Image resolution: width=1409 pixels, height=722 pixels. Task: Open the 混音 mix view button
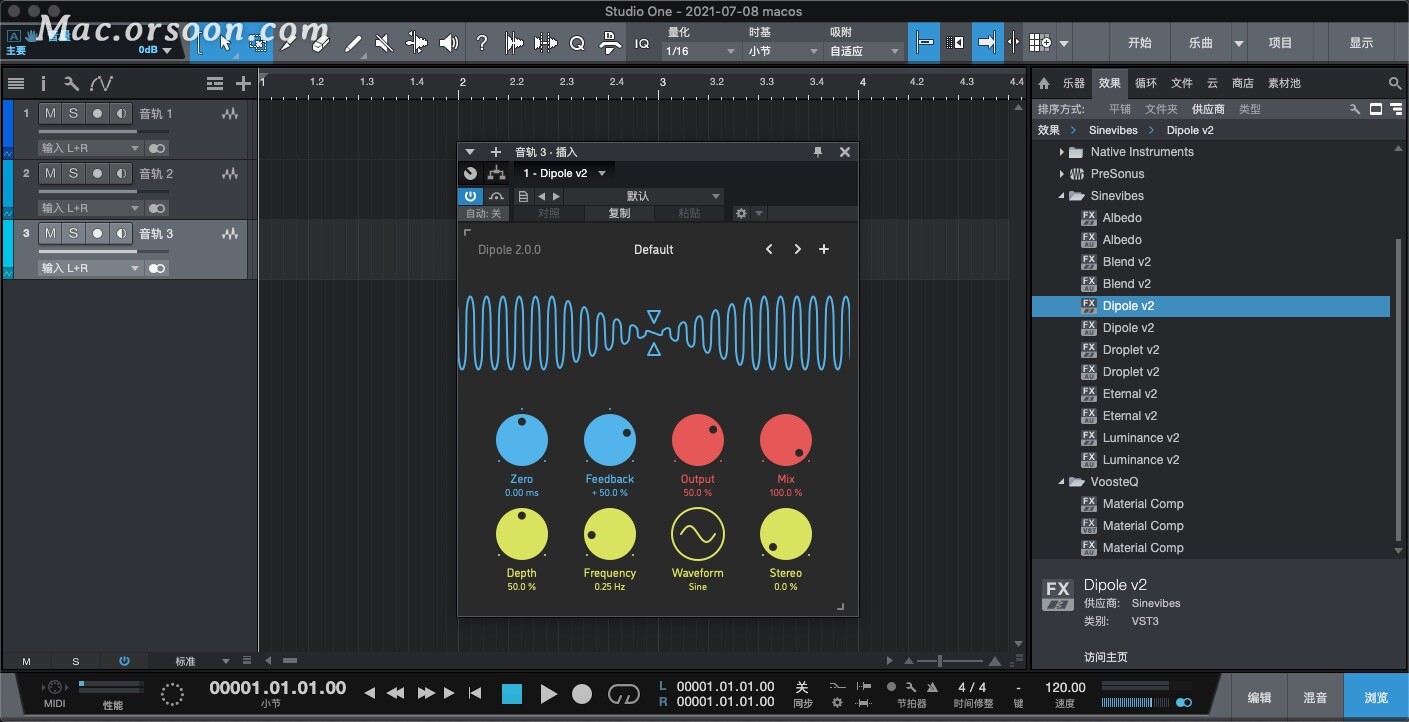click(x=1315, y=697)
